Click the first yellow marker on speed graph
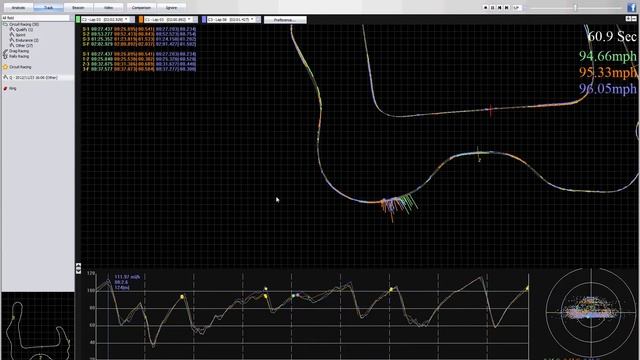Screen dimensions: 640x360 click(x=182, y=297)
